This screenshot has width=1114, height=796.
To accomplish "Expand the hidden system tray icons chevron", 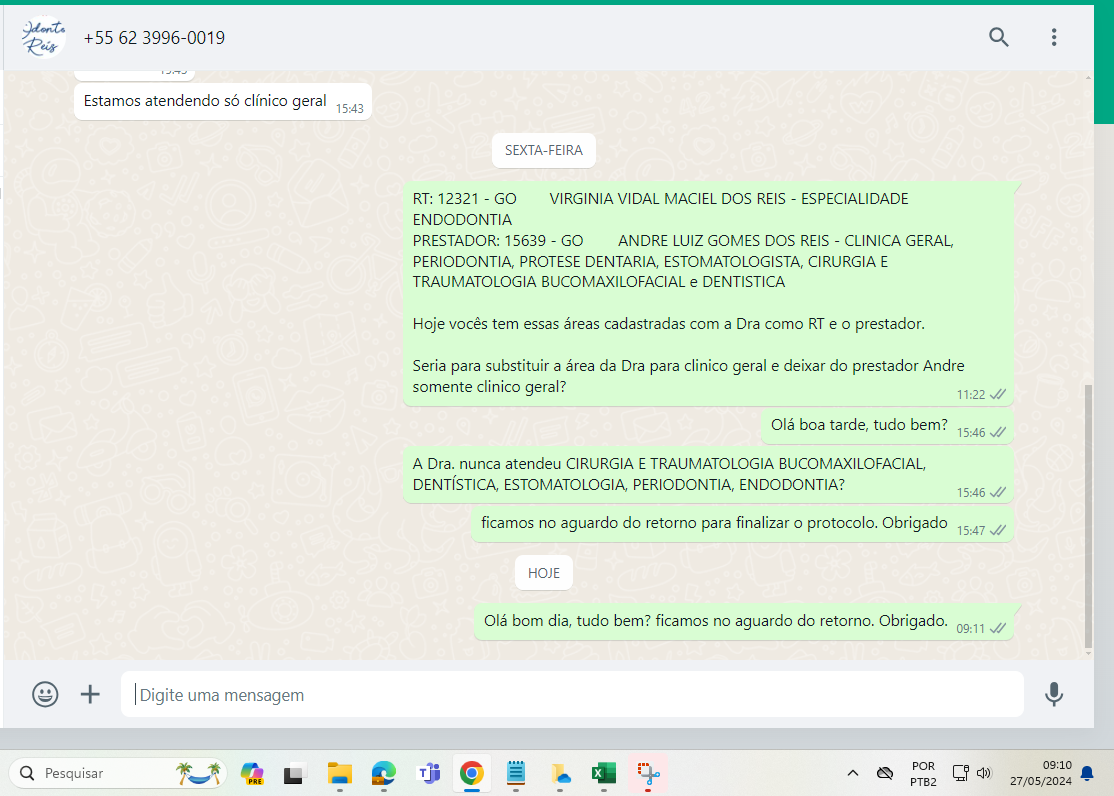I will point(853,773).
